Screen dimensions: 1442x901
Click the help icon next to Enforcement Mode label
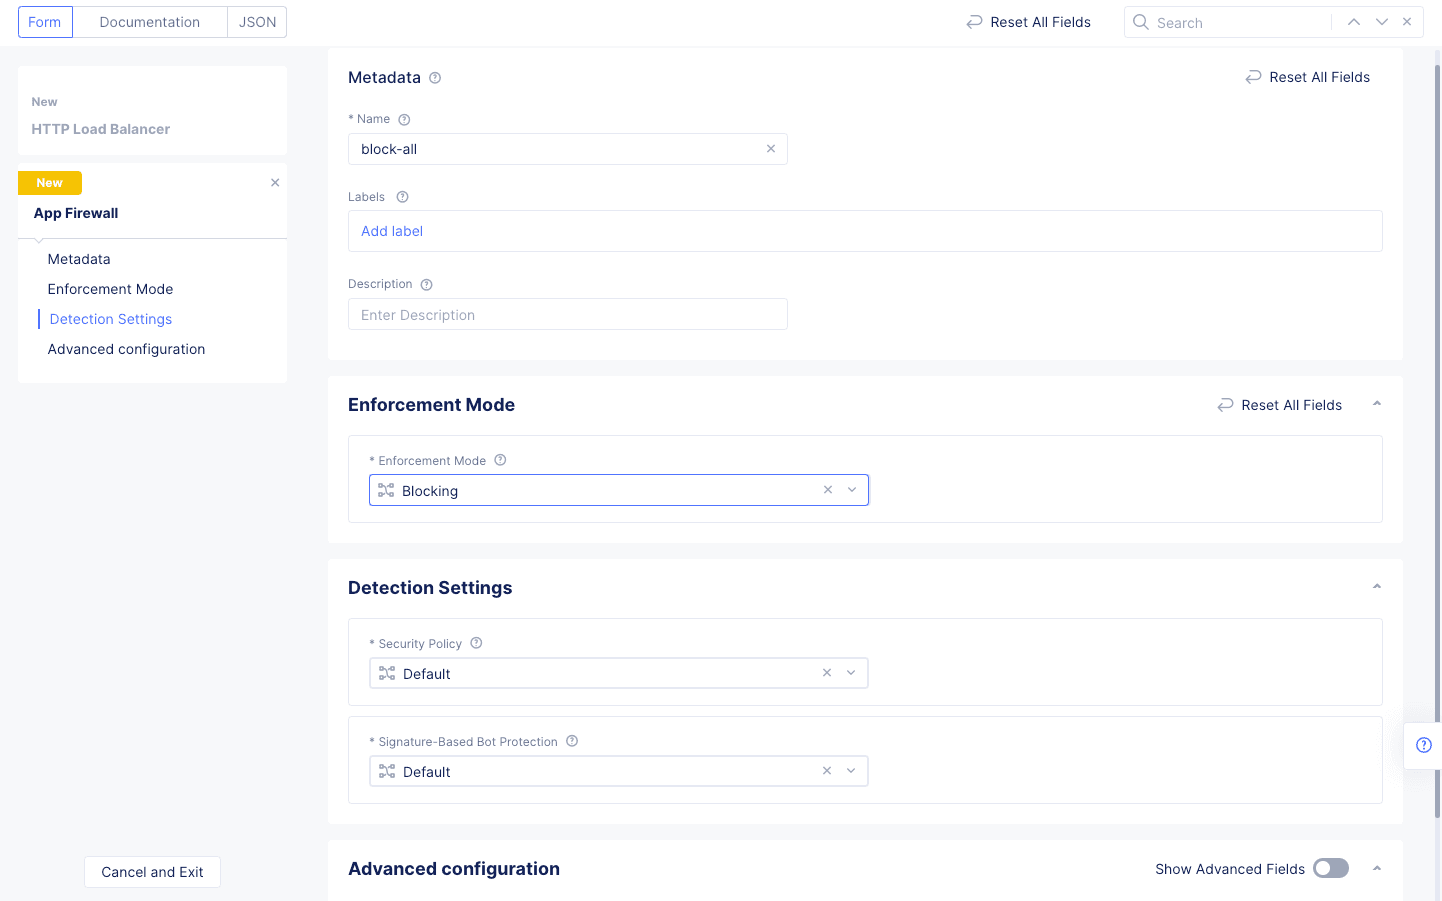click(x=500, y=460)
